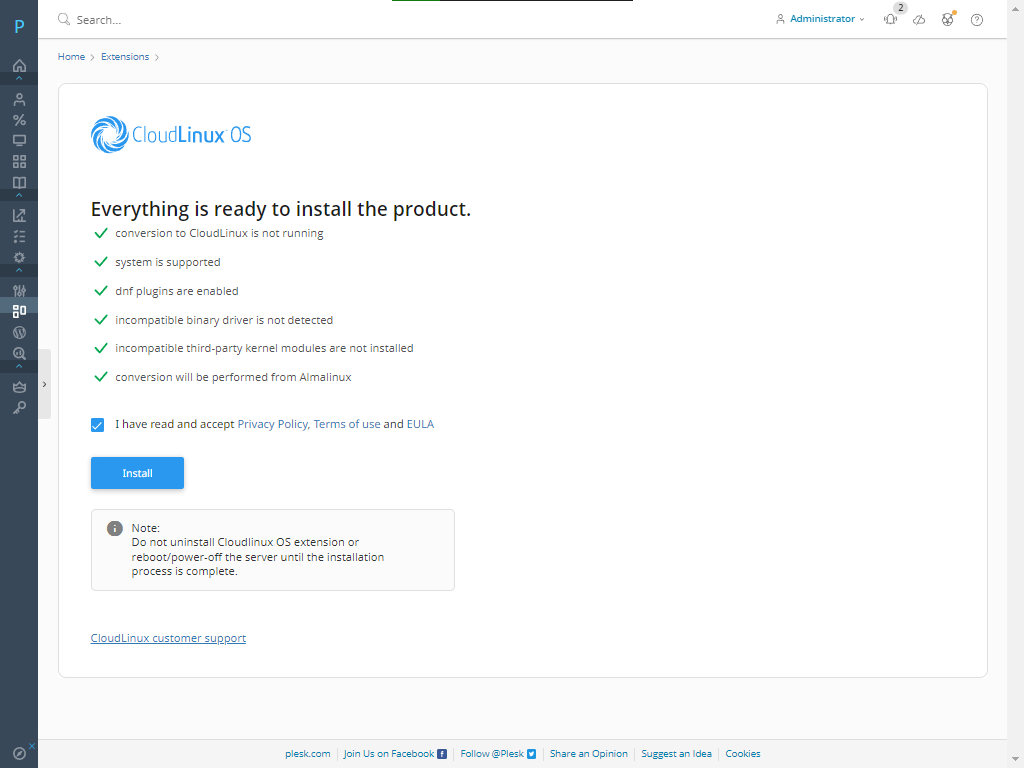Navigate to Extensions via the breadcrumb
The height and width of the screenshot is (768, 1024).
point(124,57)
